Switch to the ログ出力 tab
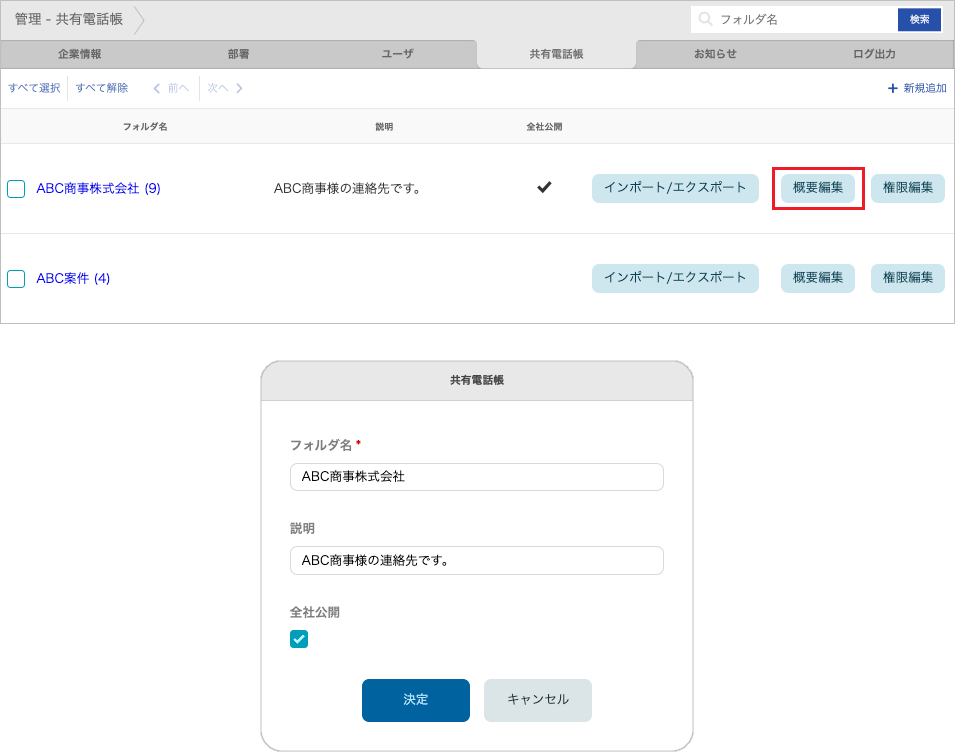The width and height of the screenshot is (955, 753). (x=875, y=55)
